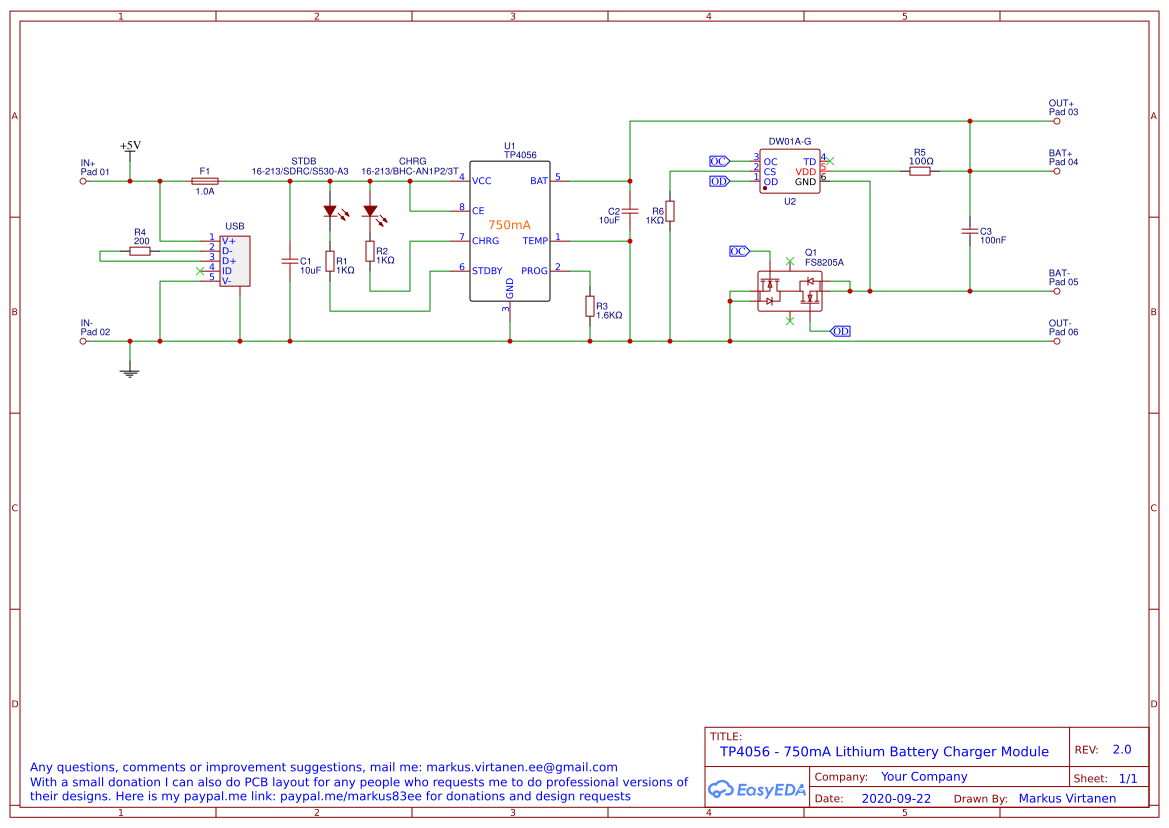Click the Sheet value '1/1'
This screenshot has height=828, width=1169.
tap(1128, 779)
